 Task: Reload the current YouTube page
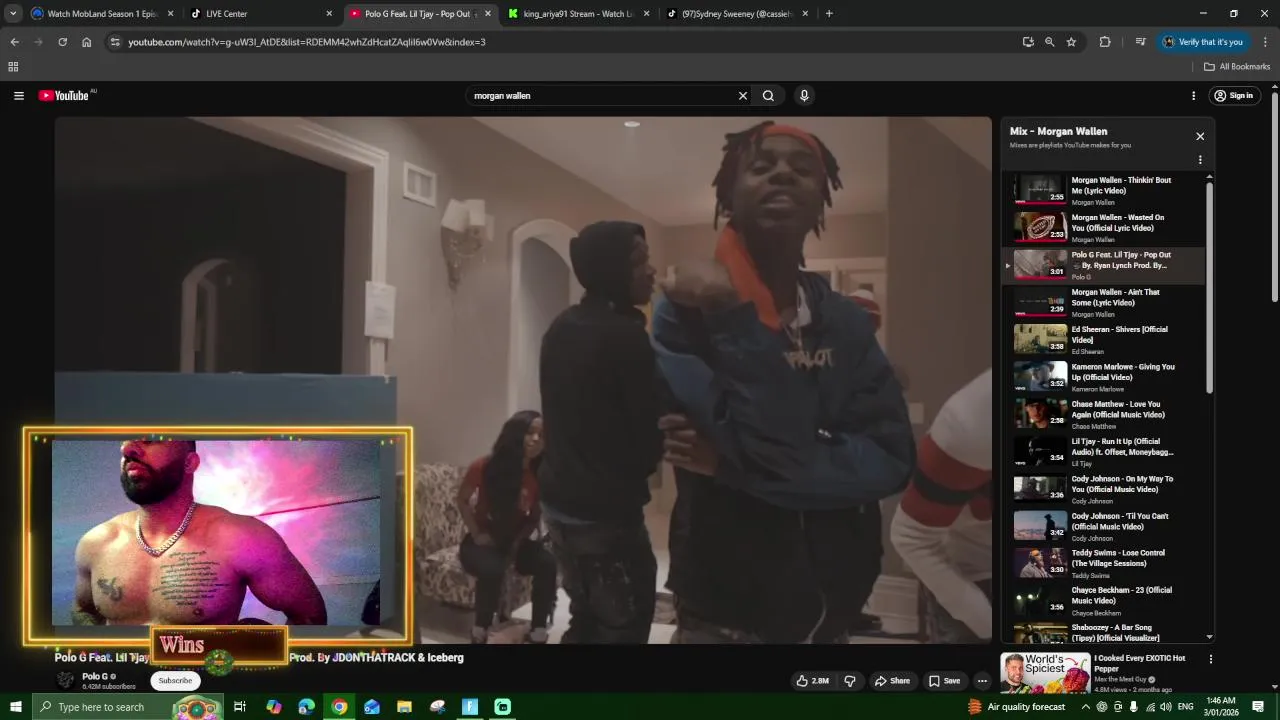[62, 42]
